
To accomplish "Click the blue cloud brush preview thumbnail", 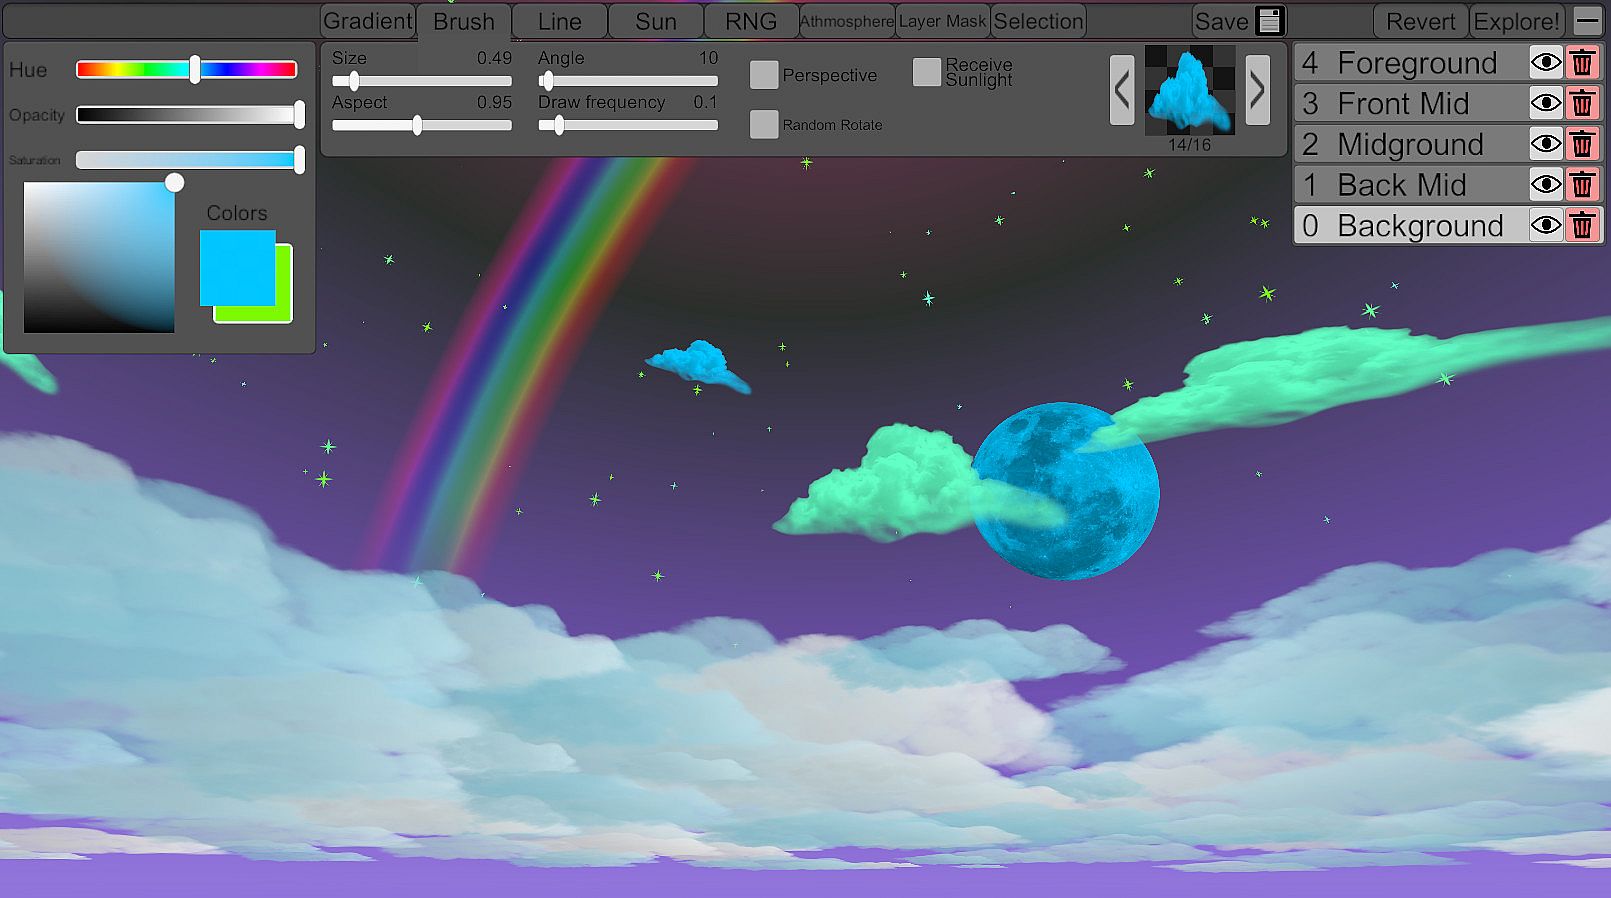I will pyautogui.click(x=1190, y=90).
